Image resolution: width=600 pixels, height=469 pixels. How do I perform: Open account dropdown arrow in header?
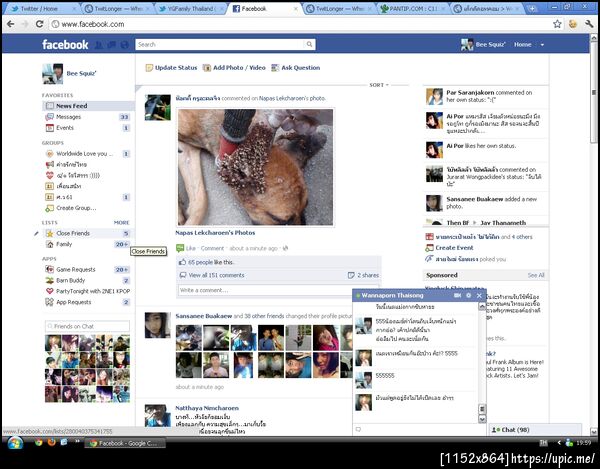pyautogui.click(x=542, y=45)
